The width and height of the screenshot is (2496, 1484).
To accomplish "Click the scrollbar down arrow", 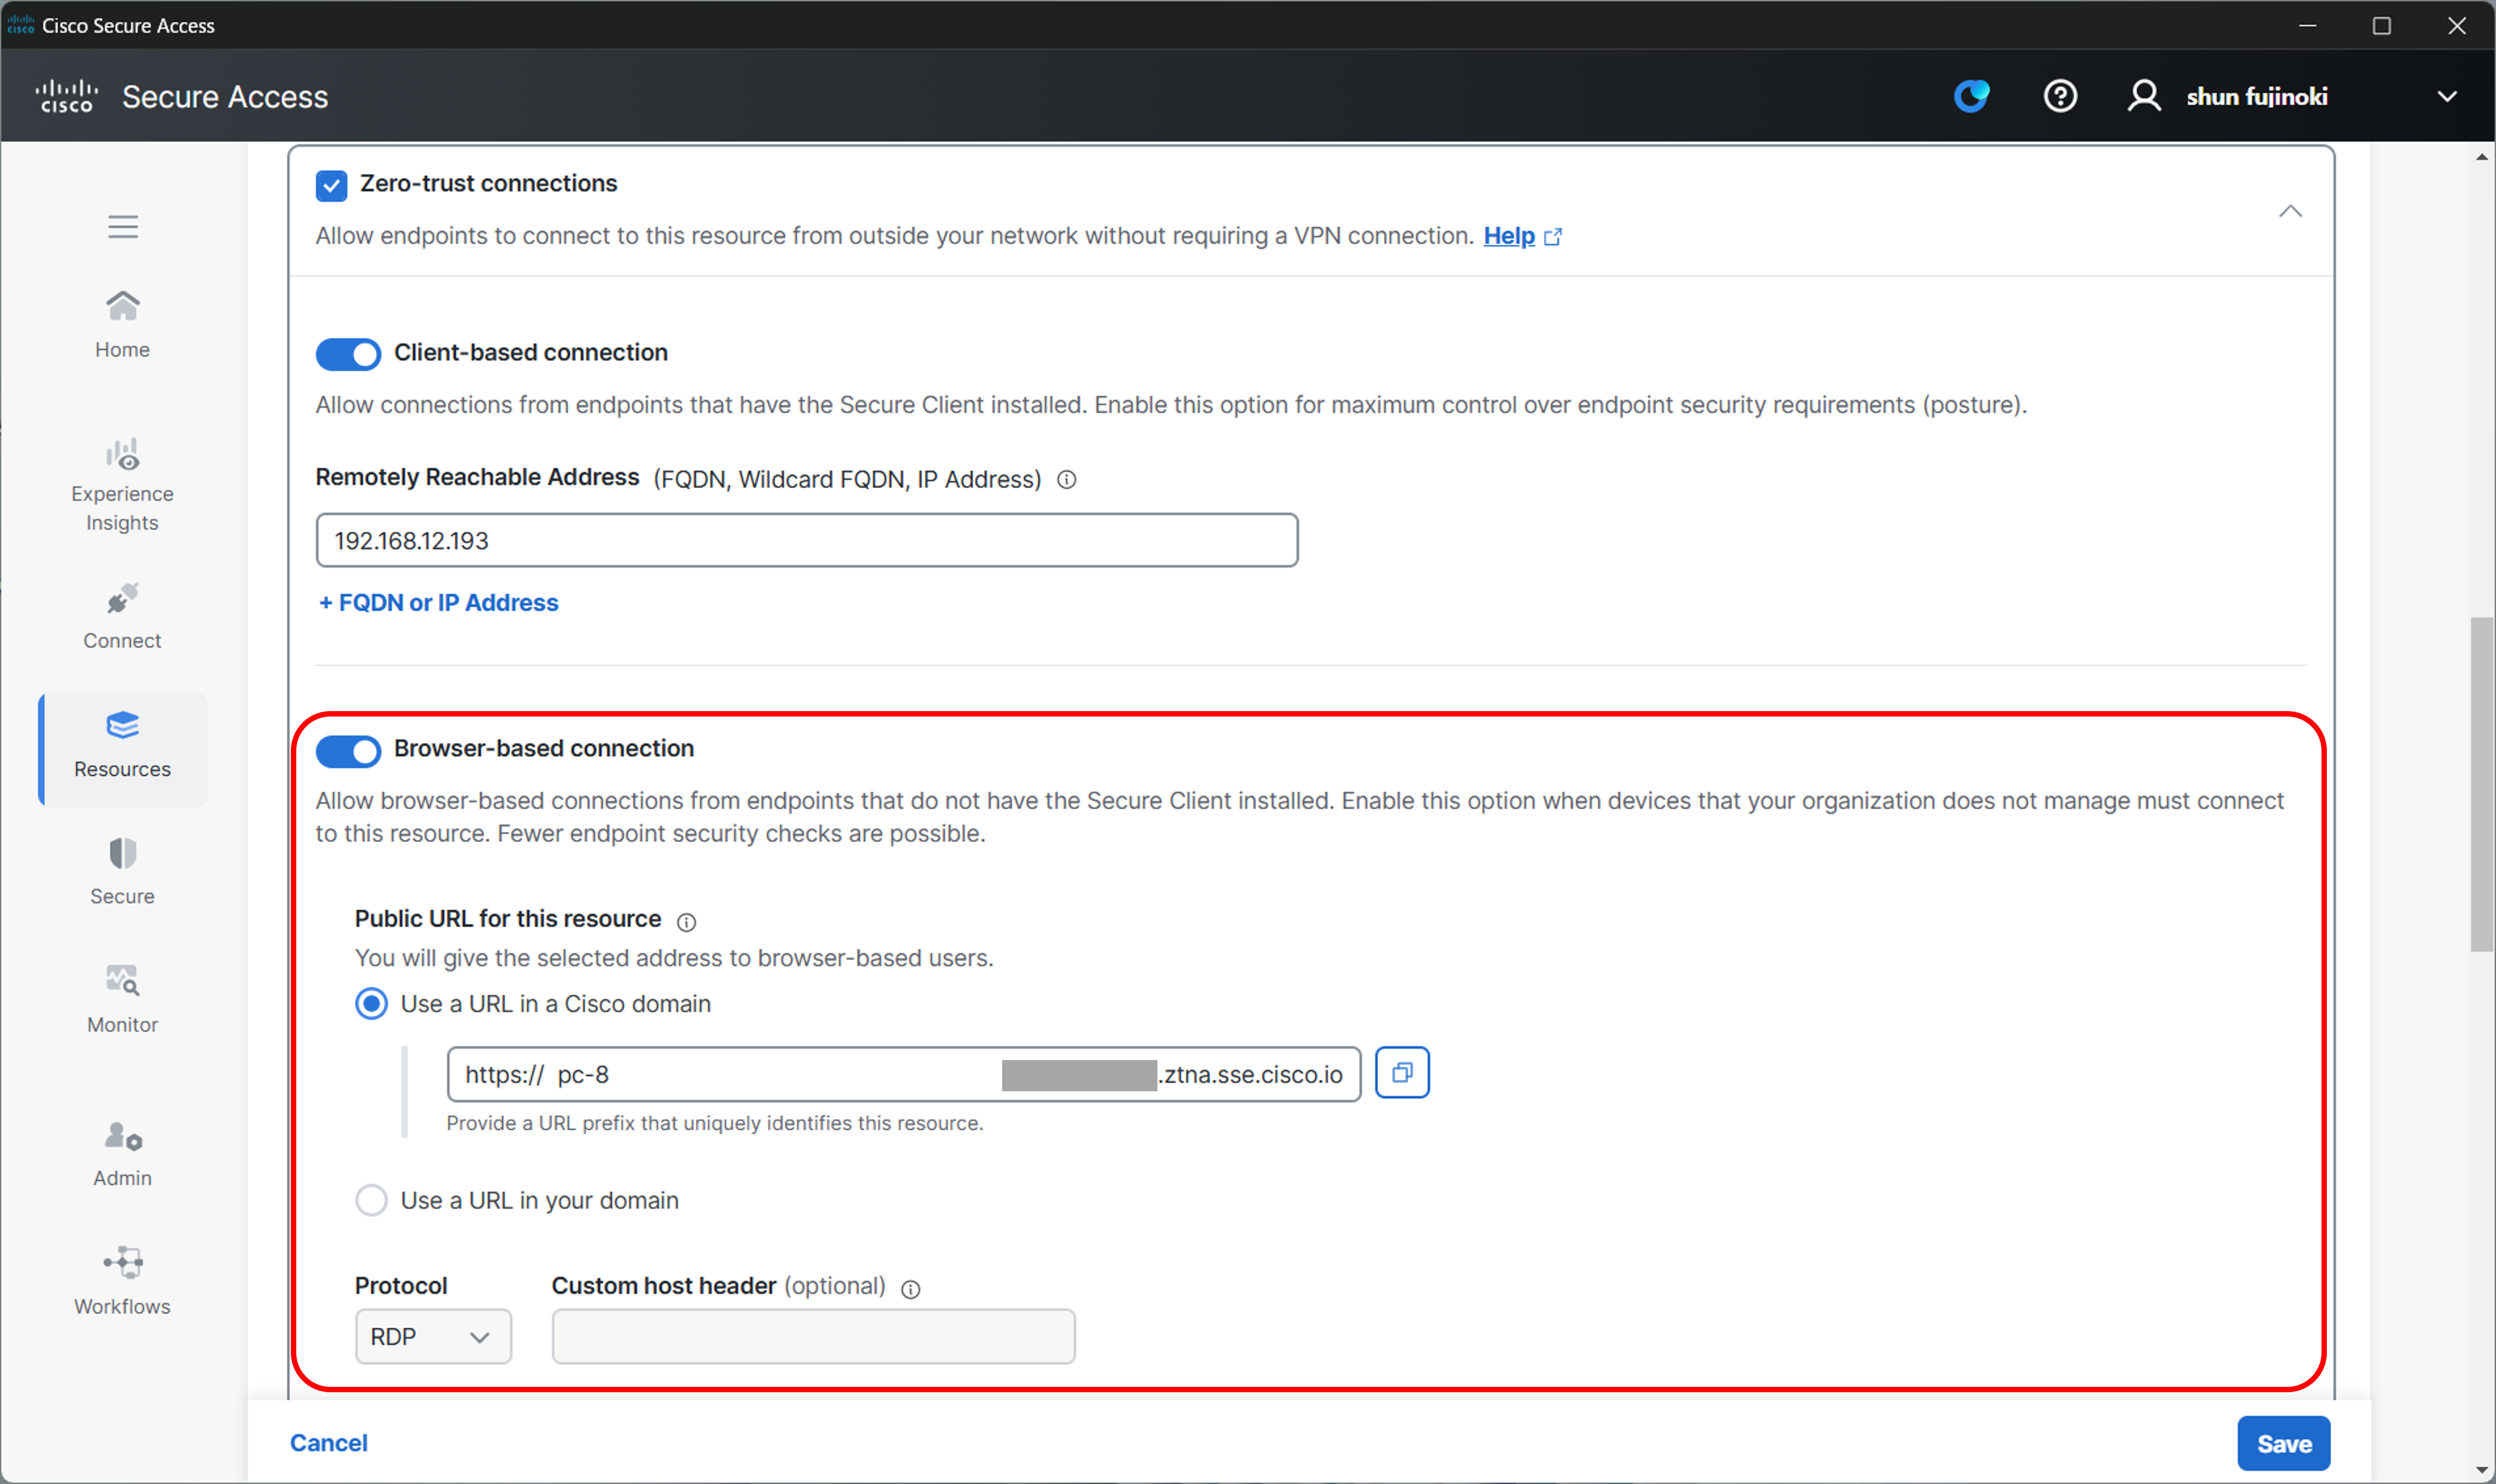I will [x=2481, y=1469].
